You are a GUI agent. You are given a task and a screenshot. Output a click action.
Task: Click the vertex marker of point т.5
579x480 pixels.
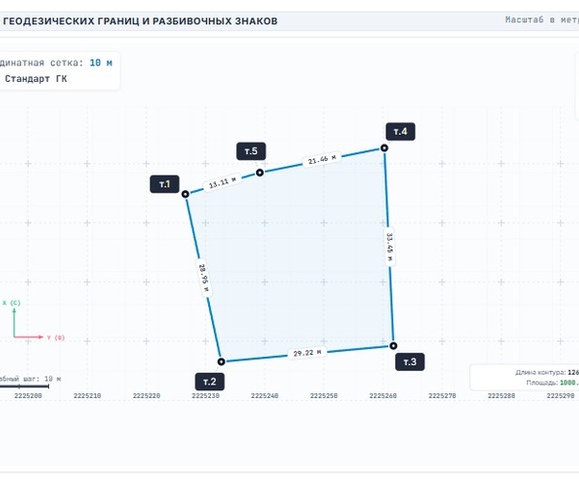point(260,172)
